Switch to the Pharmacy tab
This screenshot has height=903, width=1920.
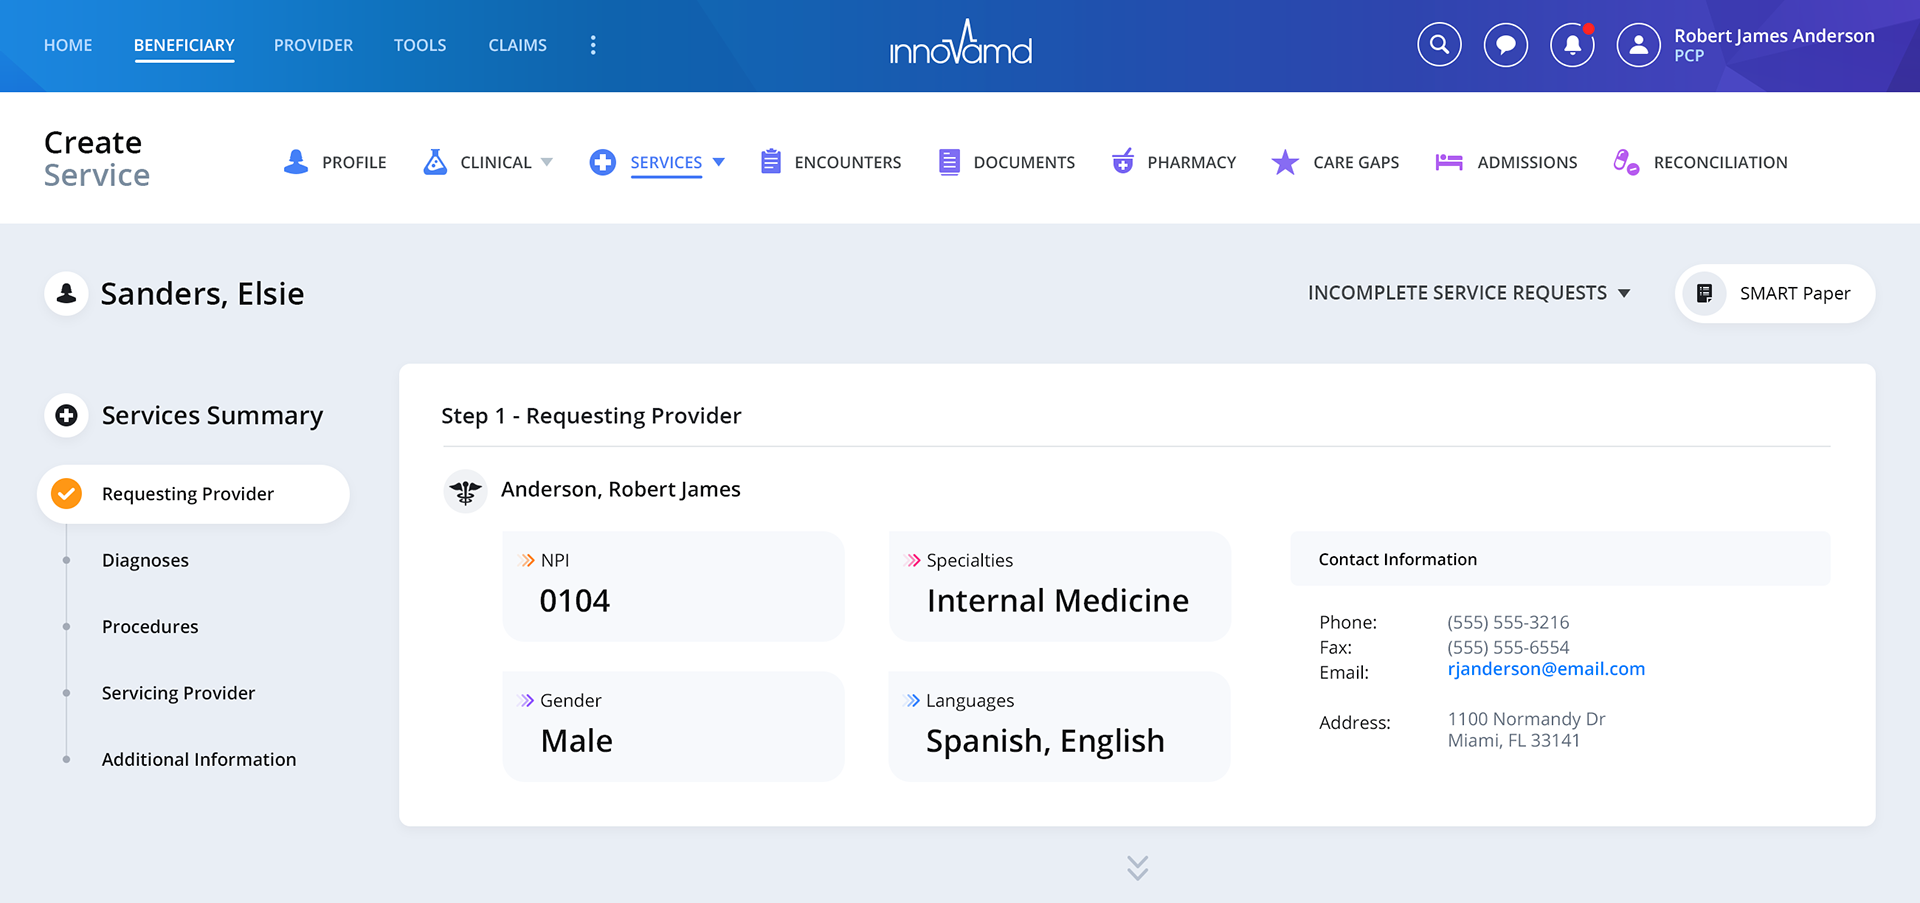pyautogui.click(x=1173, y=162)
